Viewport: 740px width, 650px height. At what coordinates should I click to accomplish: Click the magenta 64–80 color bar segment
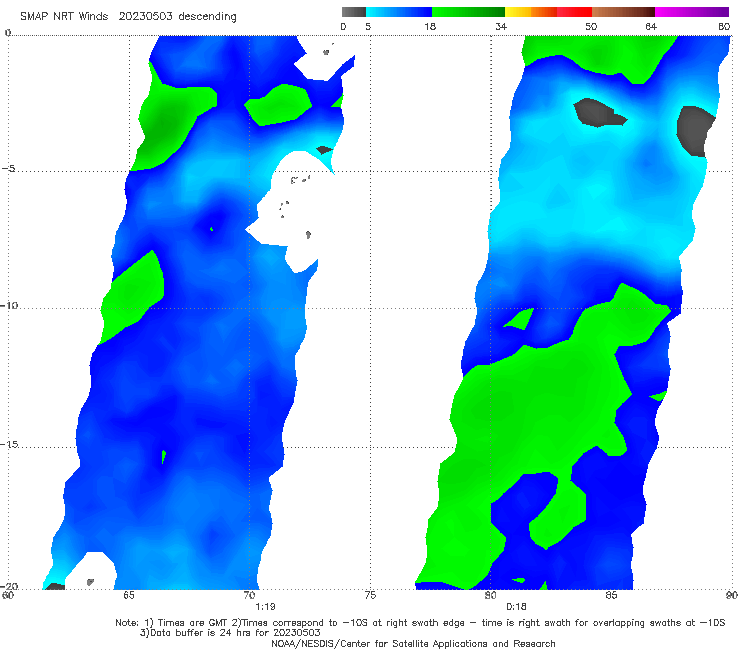click(x=692, y=12)
